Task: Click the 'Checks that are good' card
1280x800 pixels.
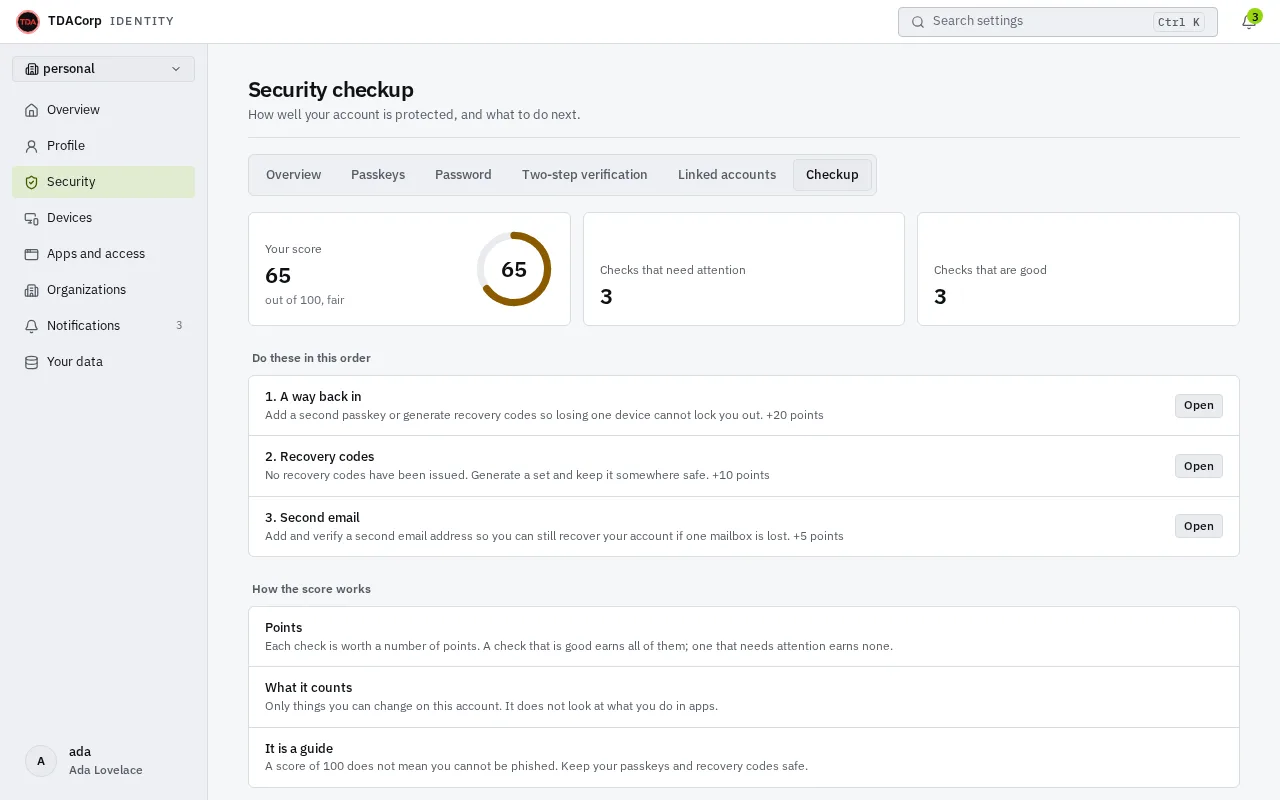Action: [1078, 269]
